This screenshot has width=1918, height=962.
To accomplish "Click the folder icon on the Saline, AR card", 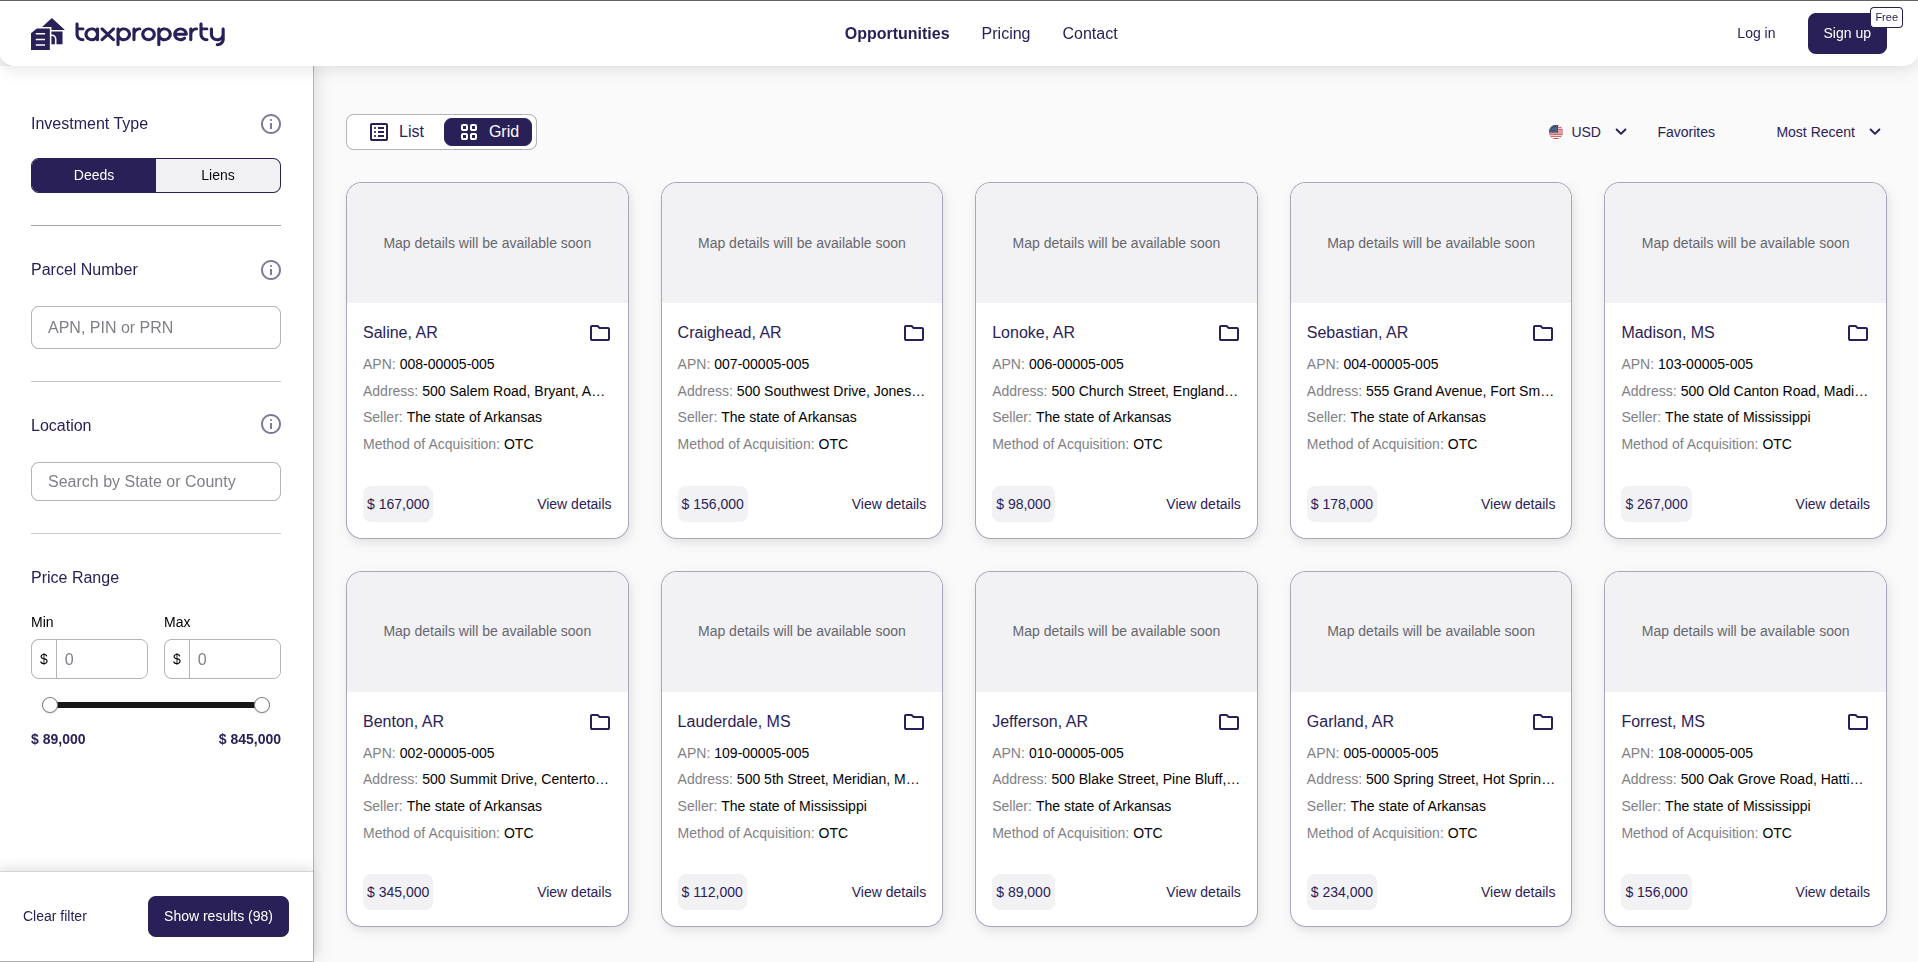I will pos(600,333).
